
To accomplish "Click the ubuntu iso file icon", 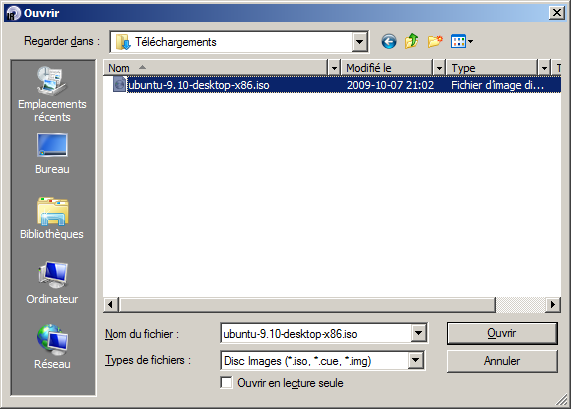I will pos(119,85).
